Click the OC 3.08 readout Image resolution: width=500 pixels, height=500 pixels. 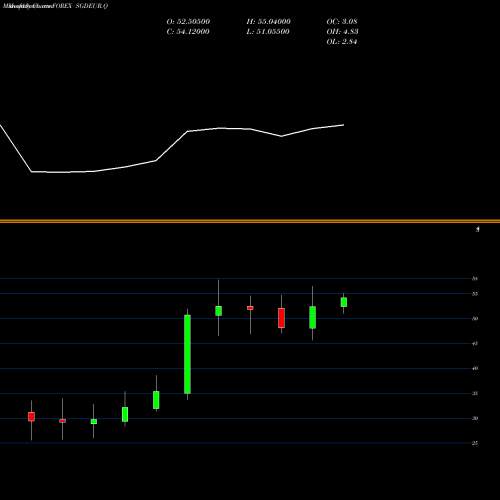342,22
